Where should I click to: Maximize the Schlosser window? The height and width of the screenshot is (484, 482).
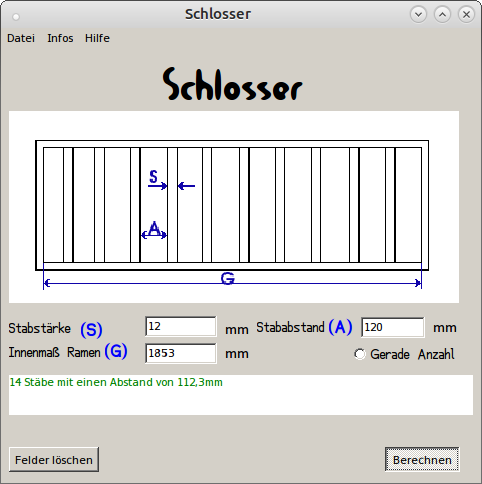point(442,14)
